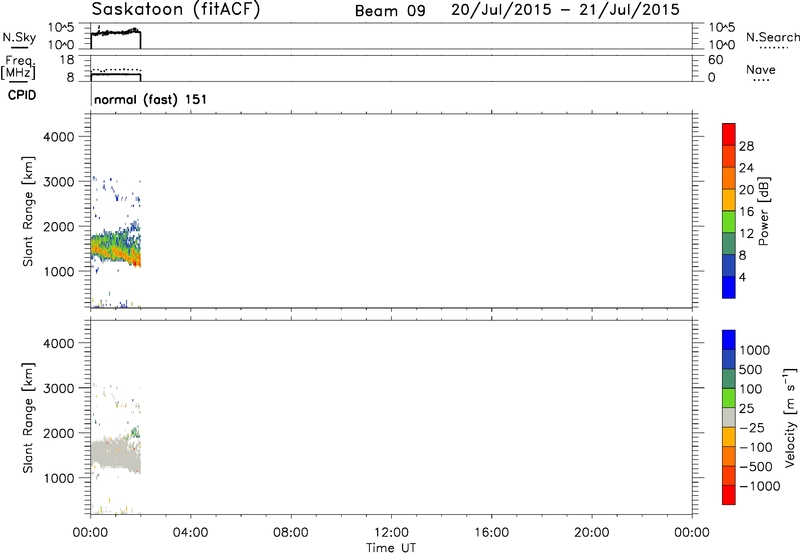The width and height of the screenshot is (800, 554).
Task: Click the 'Velocity [m s-1]' colorbar label
Action: 790,417
